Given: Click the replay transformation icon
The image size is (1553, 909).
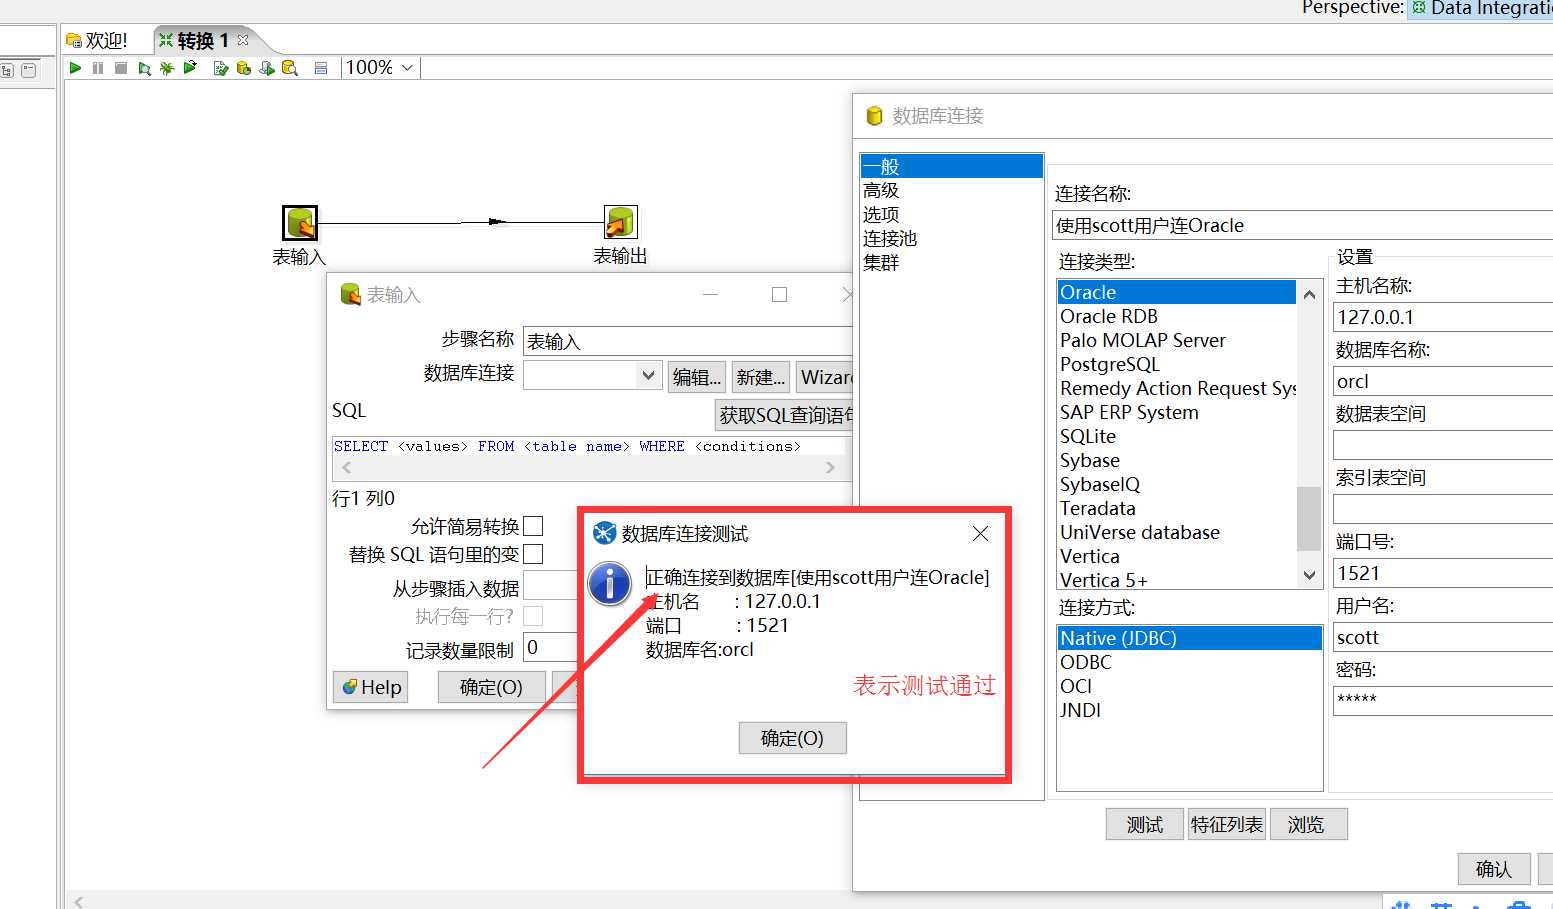Looking at the screenshot, I should 190,68.
